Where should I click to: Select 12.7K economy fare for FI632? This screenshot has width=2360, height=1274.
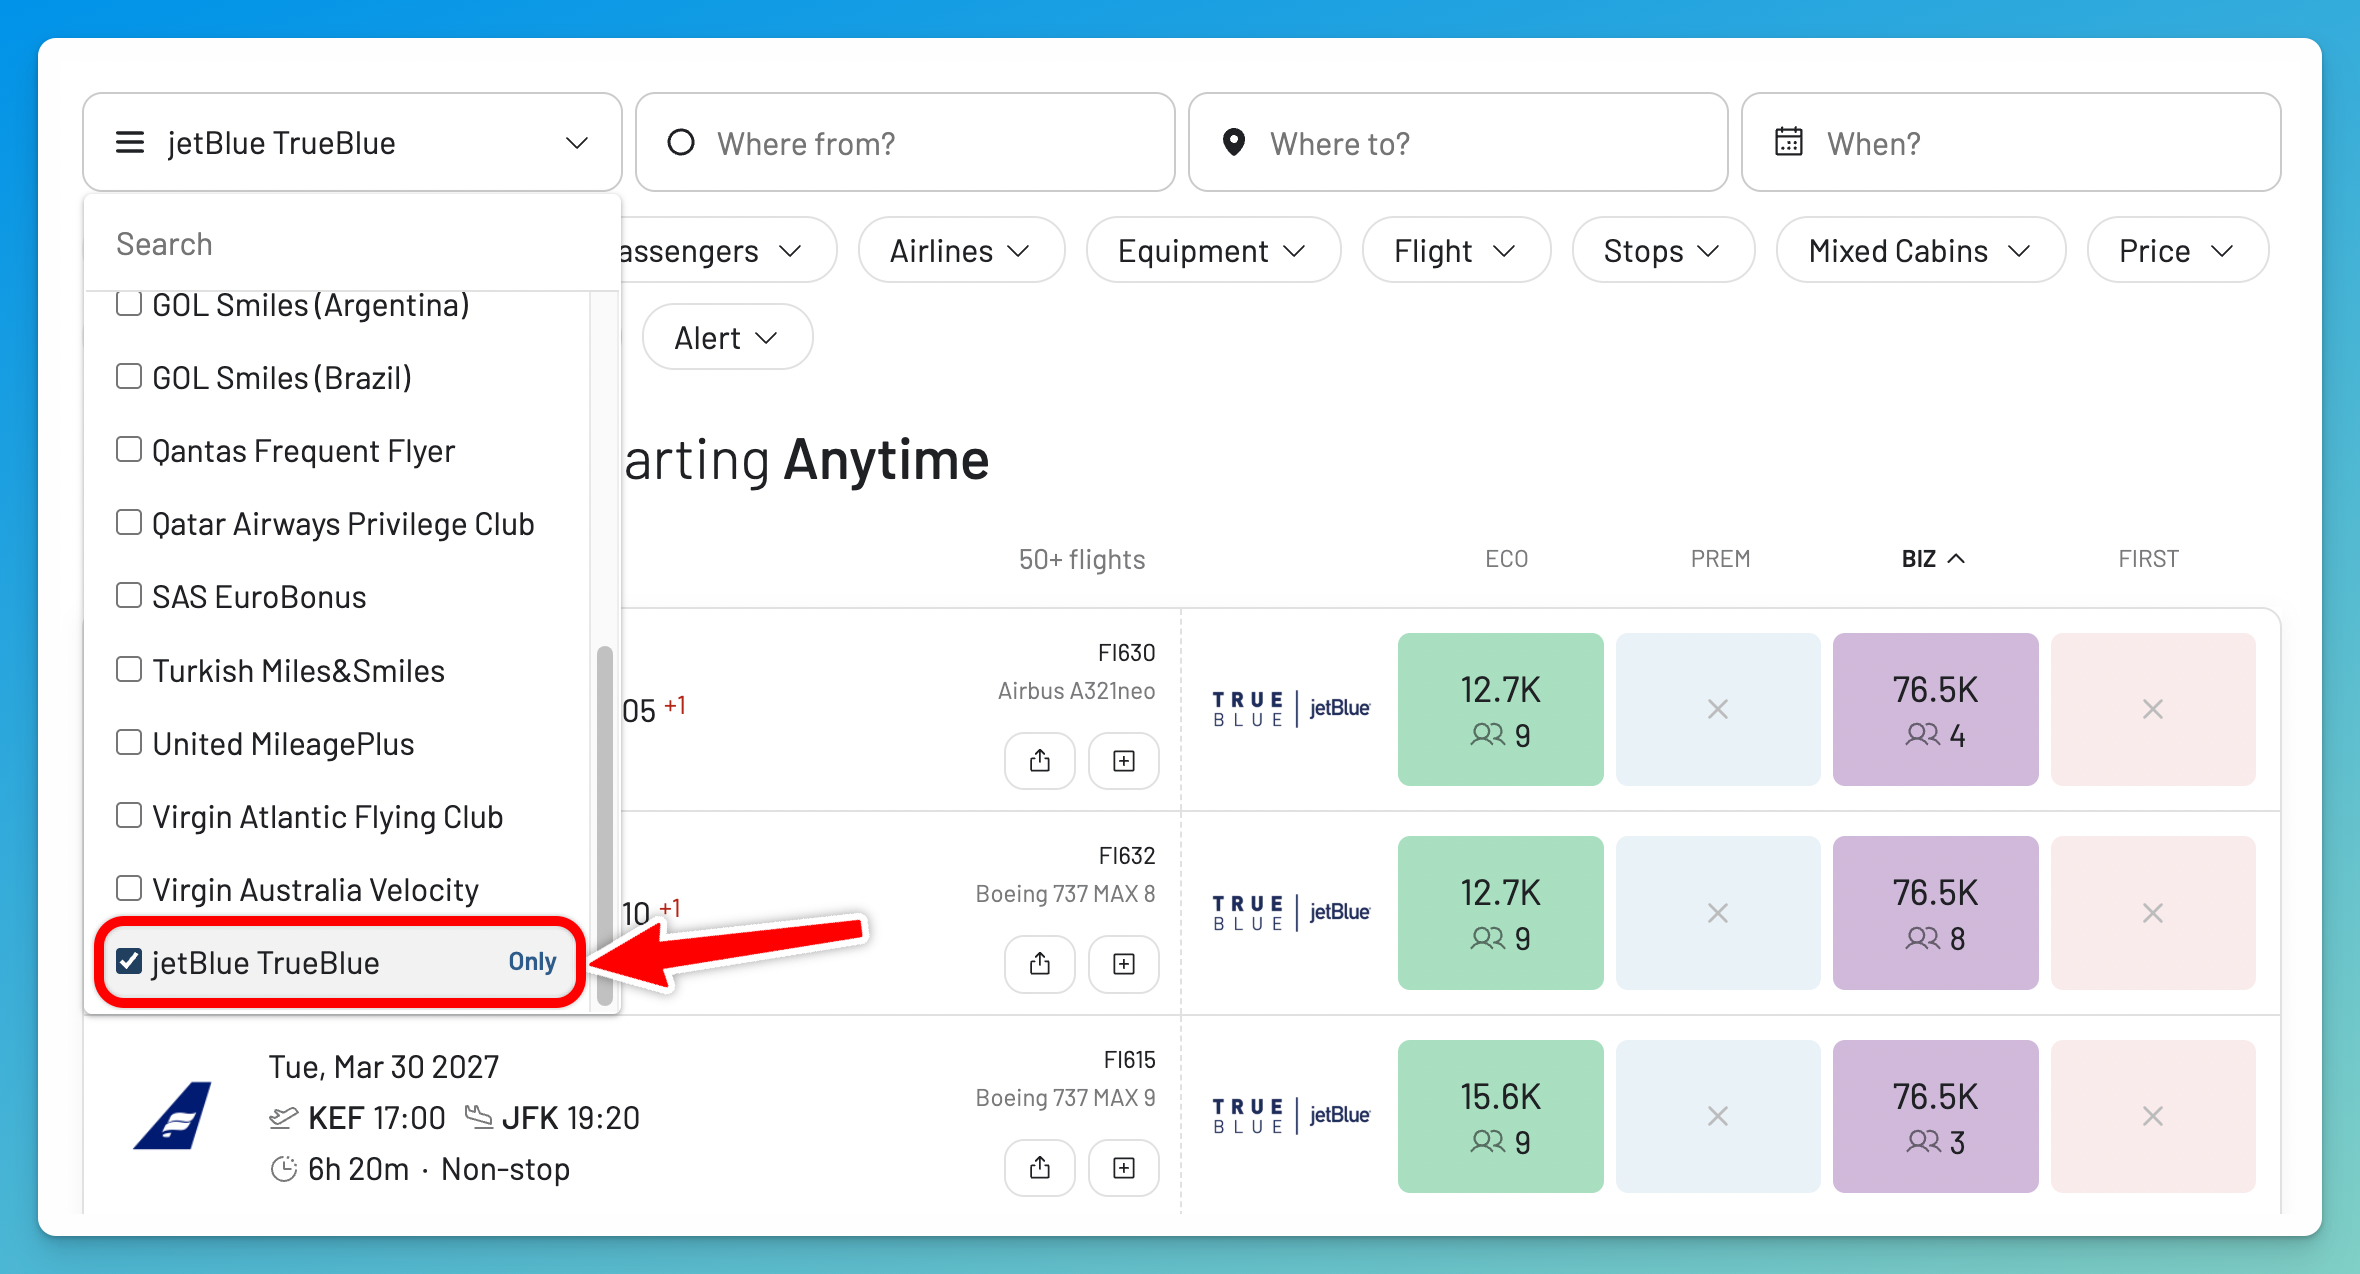[x=1500, y=913]
